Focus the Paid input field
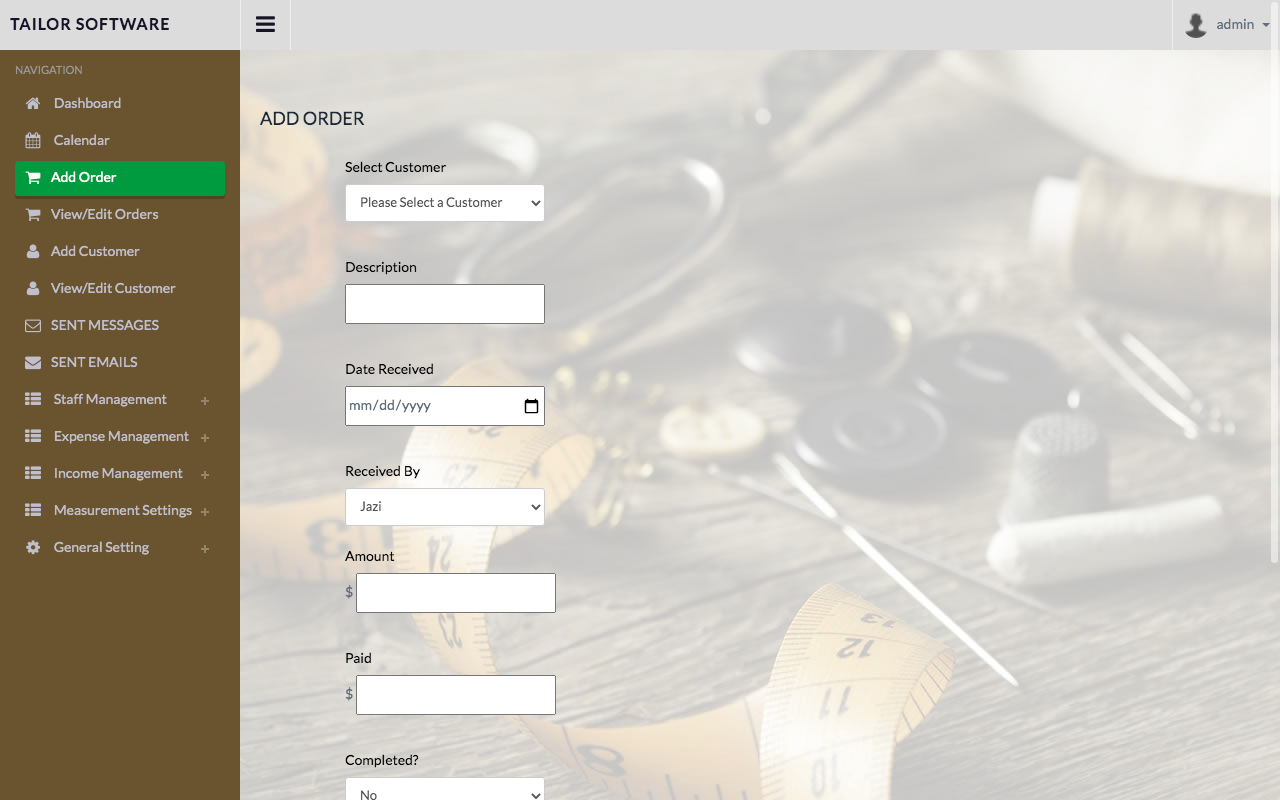This screenshot has height=800, width=1280. click(456, 695)
